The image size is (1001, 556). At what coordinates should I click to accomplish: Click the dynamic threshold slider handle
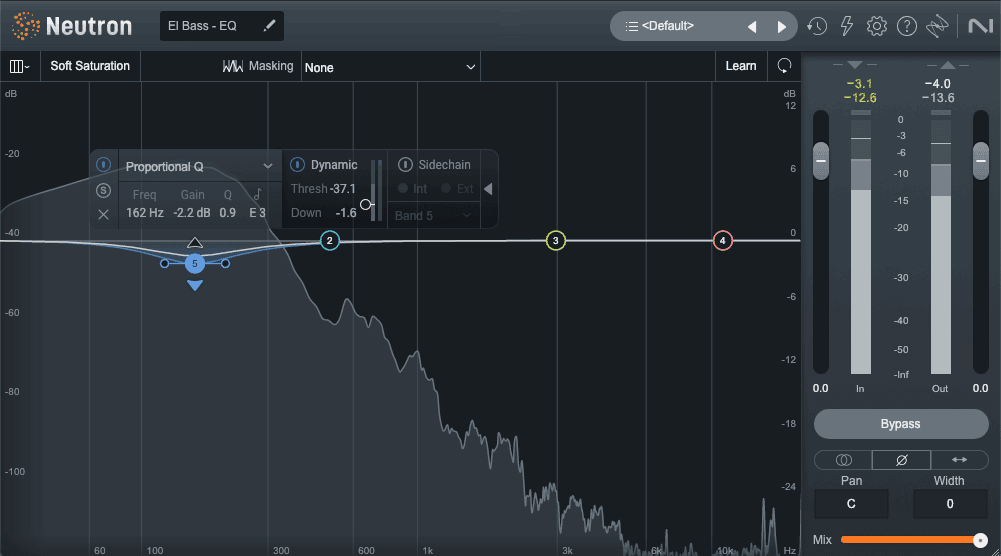coord(365,204)
